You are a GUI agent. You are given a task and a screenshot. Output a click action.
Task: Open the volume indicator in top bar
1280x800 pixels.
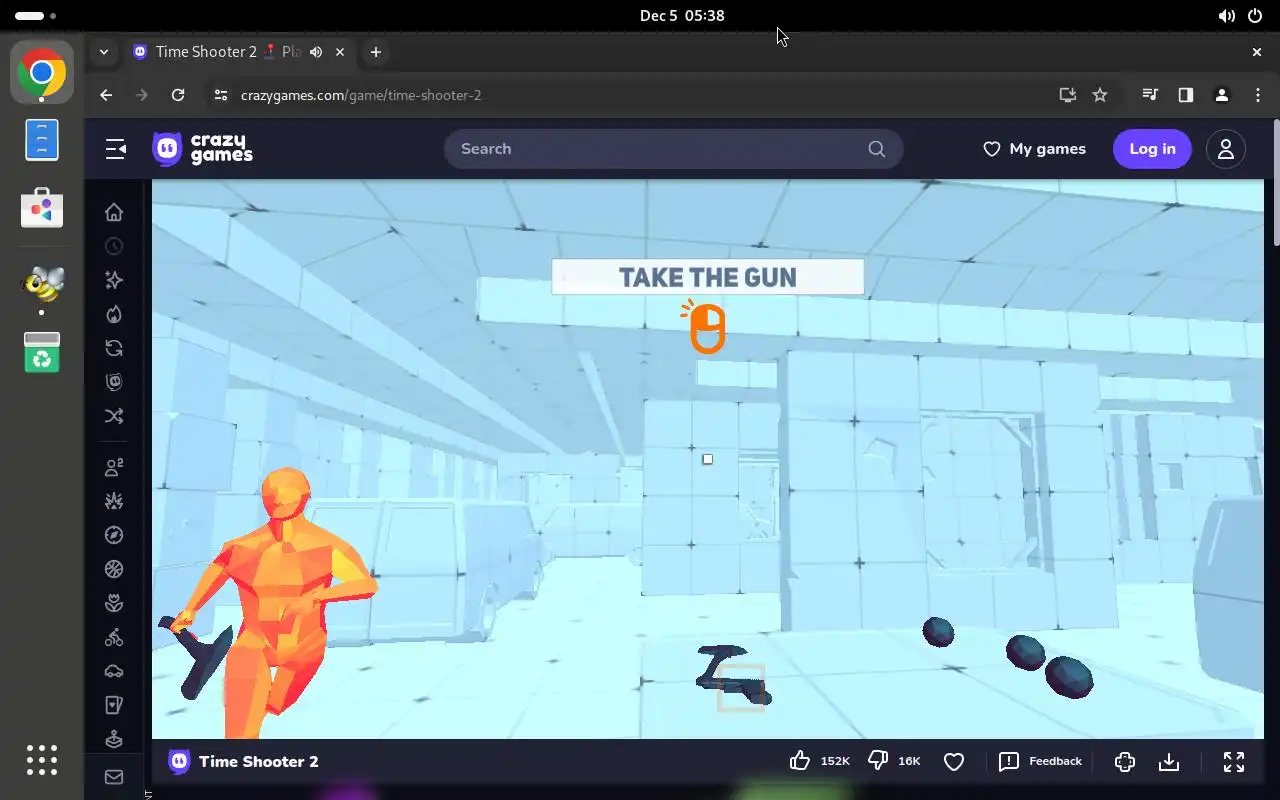click(x=1226, y=16)
